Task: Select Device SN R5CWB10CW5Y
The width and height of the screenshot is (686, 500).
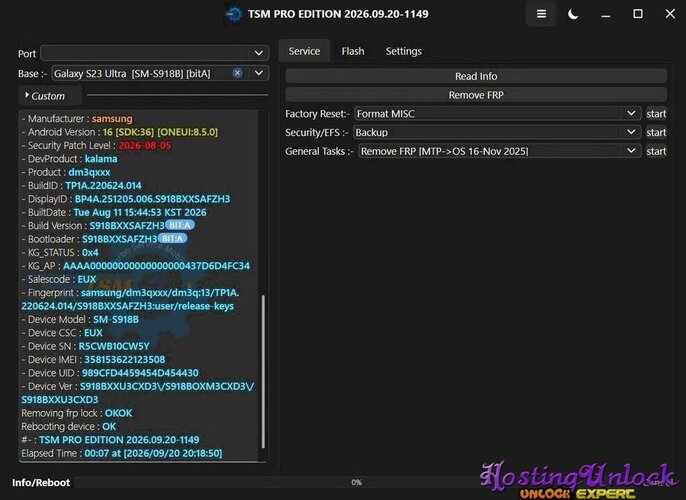Action: [x=114, y=346]
